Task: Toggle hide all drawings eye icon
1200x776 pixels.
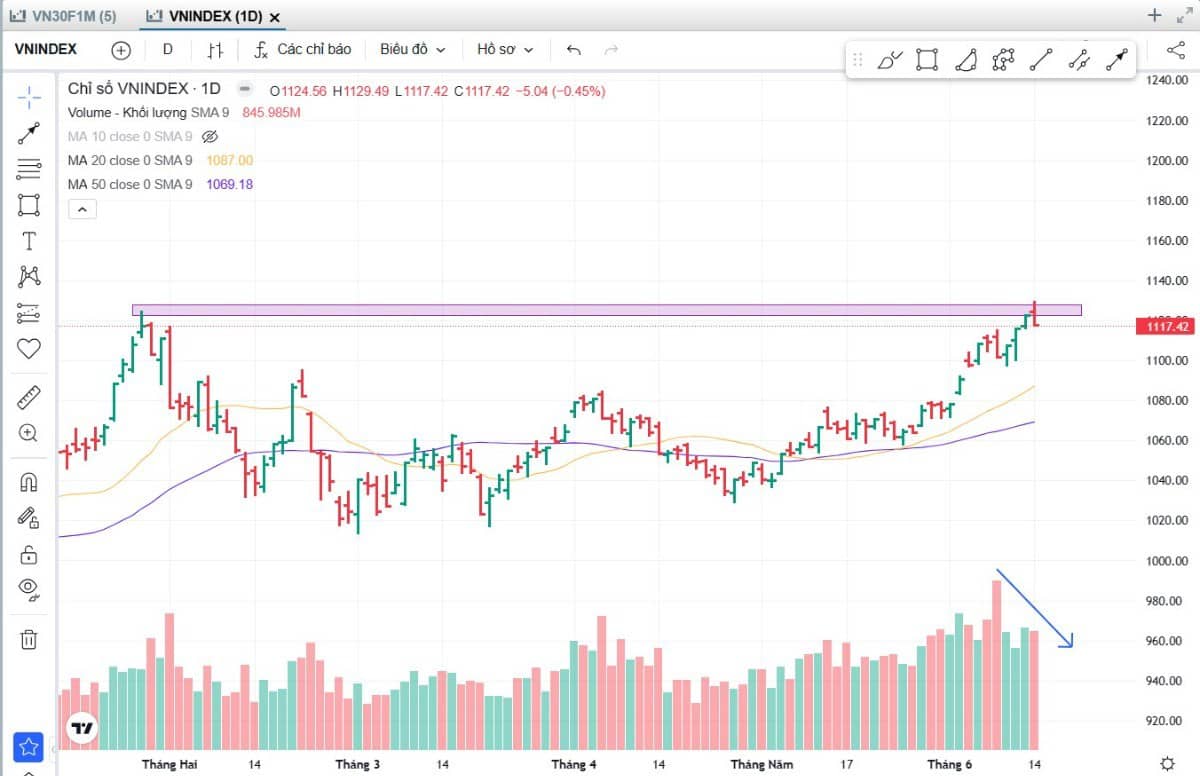Action: coord(29,589)
